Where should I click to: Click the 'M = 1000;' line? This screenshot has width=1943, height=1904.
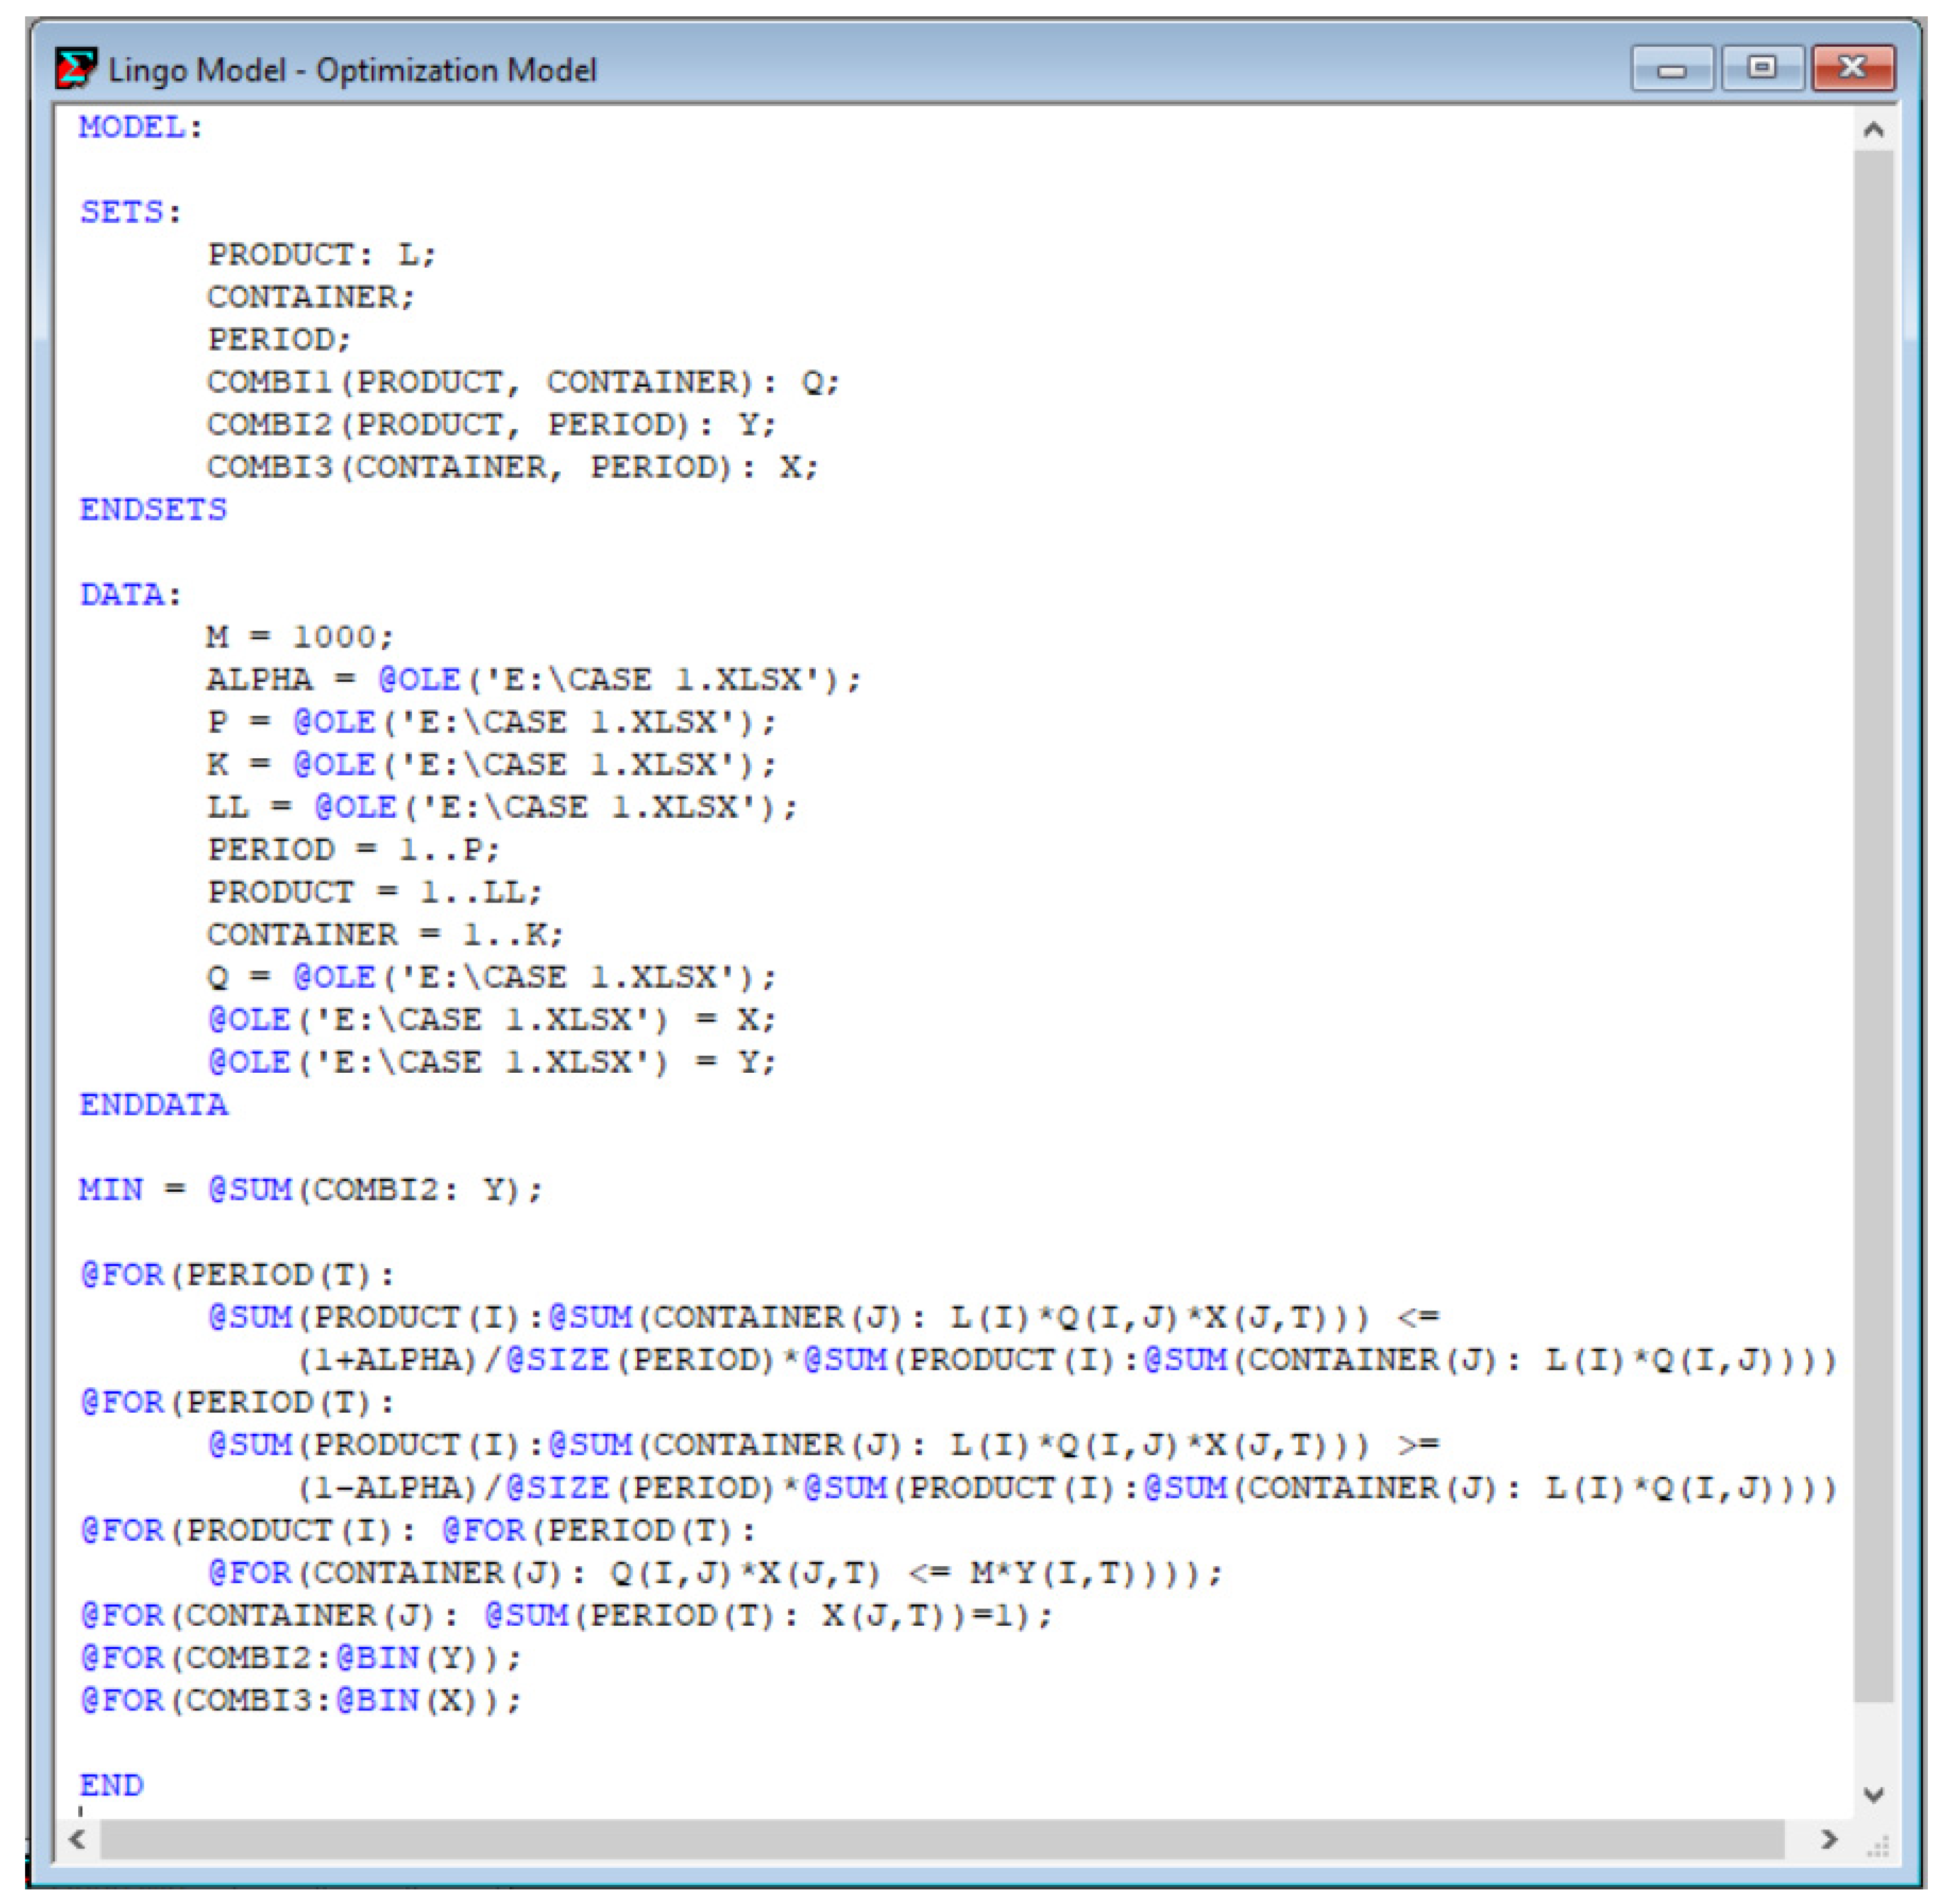coord(300,636)
